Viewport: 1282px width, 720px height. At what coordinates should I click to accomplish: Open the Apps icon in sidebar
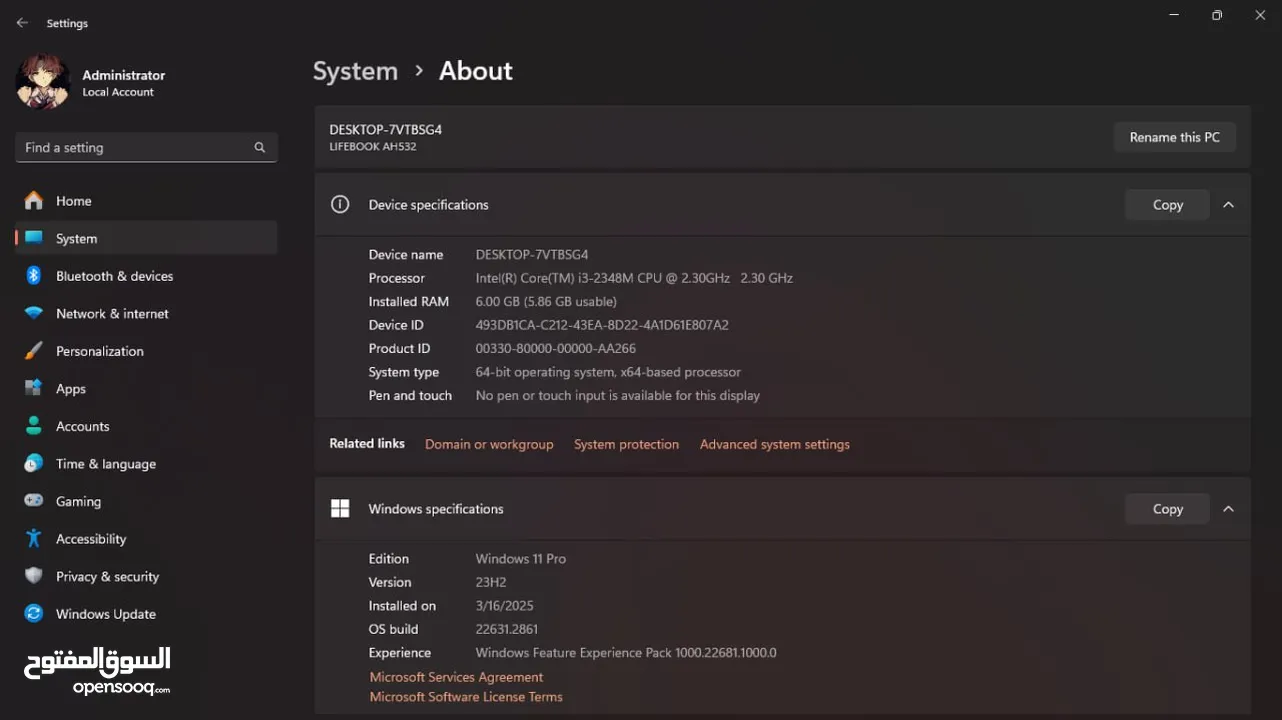34,388
